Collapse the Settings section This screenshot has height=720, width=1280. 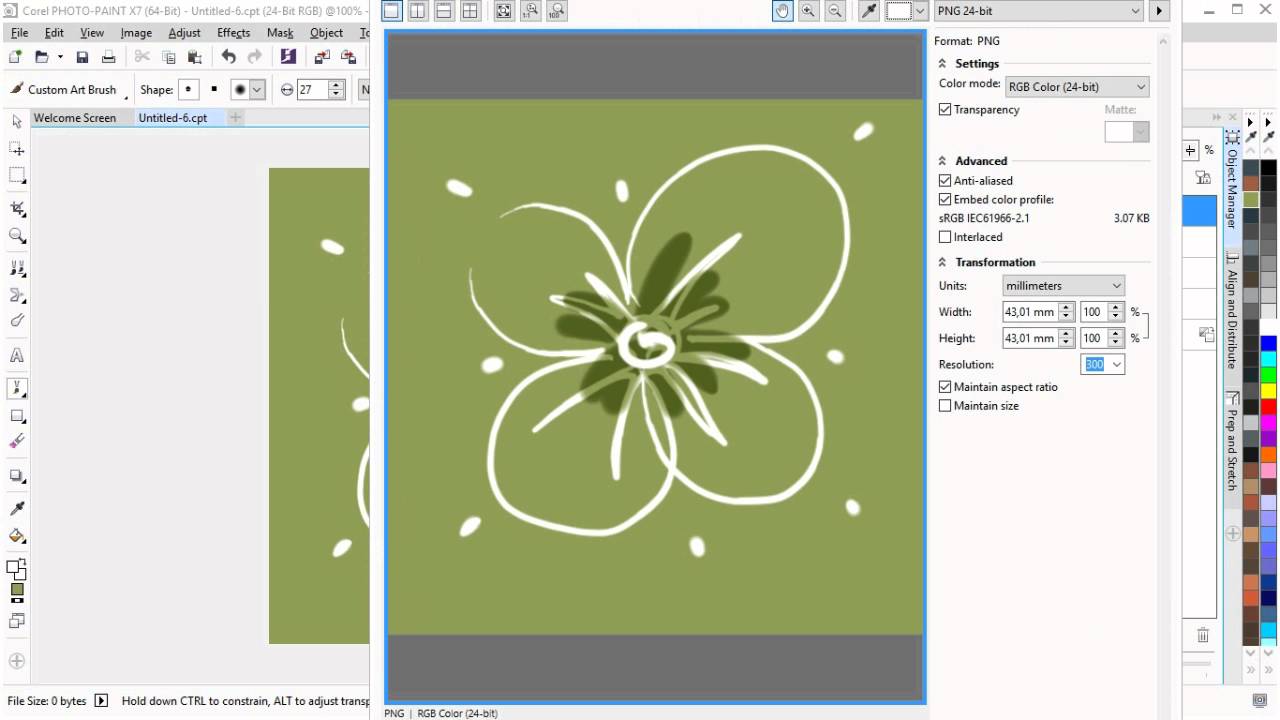(942, 64)
